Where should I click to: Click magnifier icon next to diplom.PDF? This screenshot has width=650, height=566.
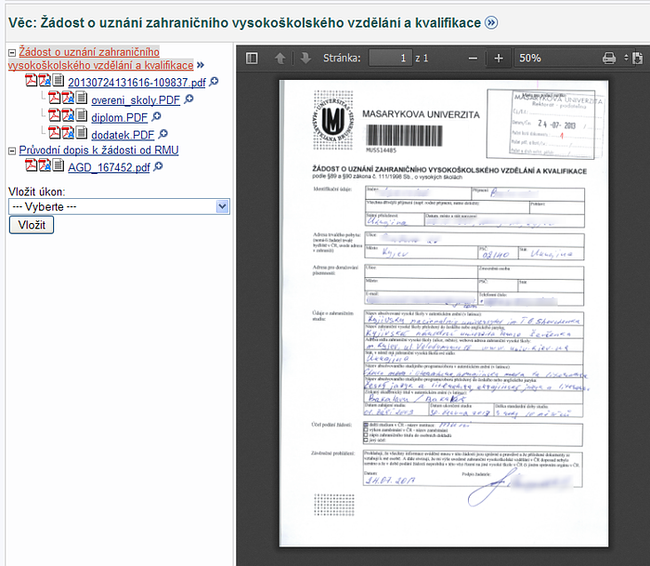(156, 117)
